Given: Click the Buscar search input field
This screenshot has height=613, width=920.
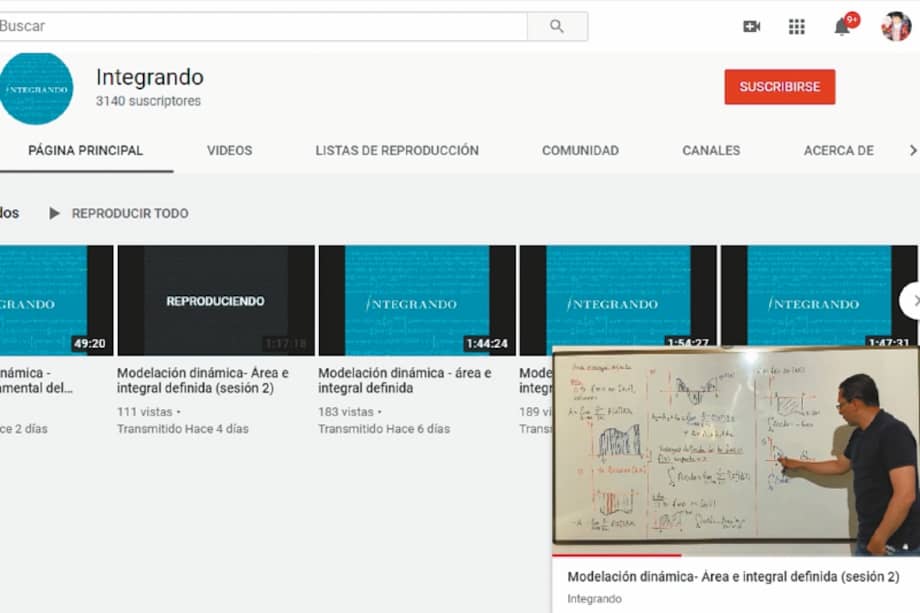Looking at the screenshot, I should (260, 25).
